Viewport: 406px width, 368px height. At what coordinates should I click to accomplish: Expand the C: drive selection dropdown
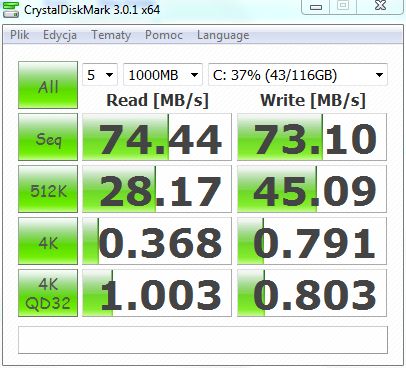pyautogui.click(x=298, y=75)
